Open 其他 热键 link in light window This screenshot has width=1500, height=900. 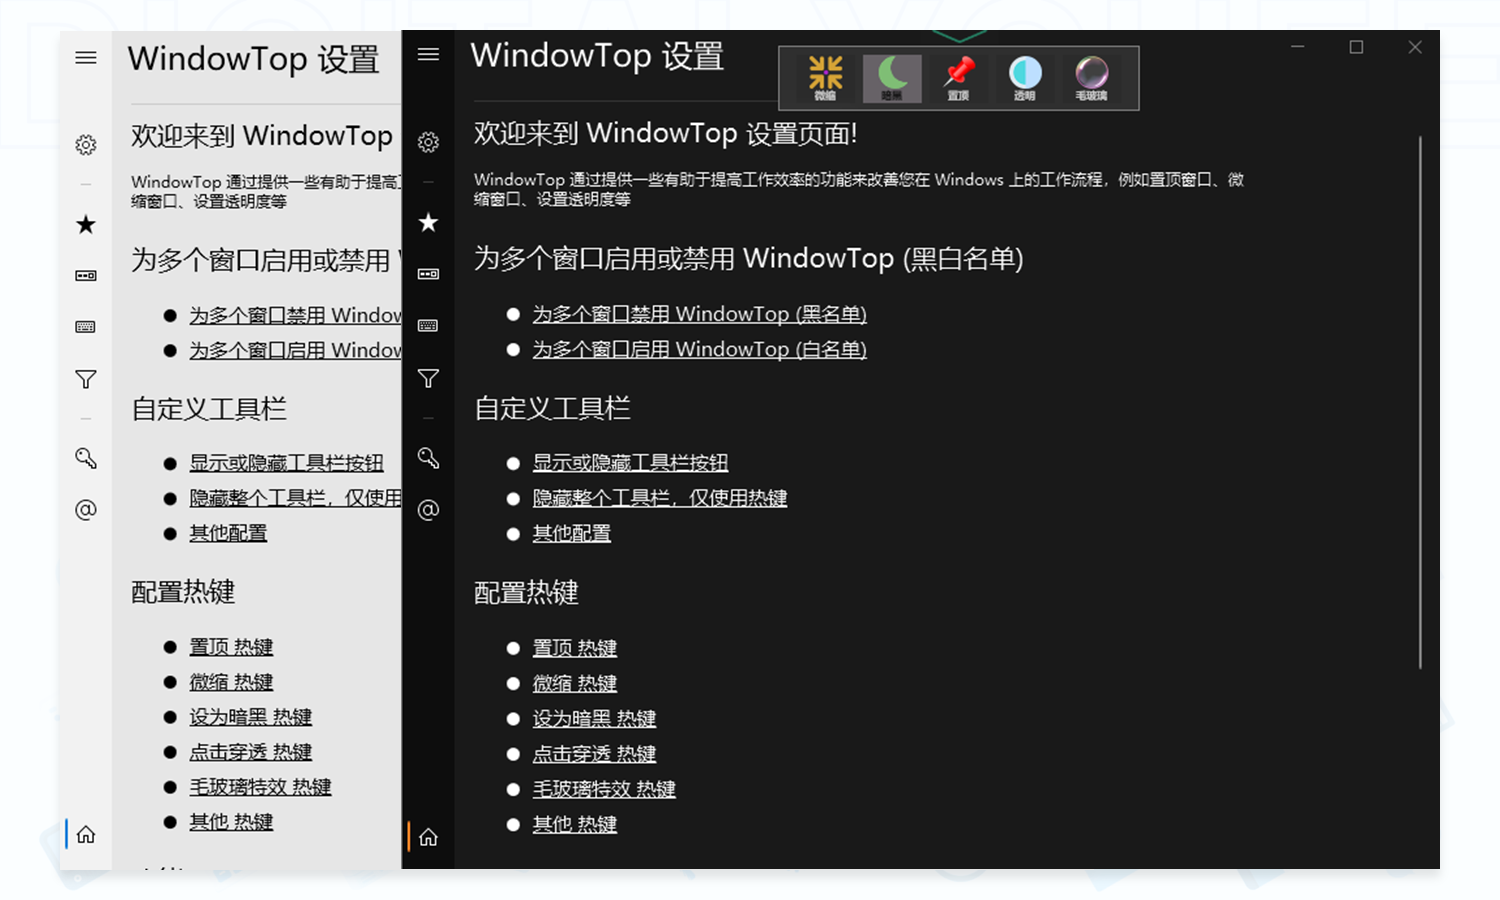[x=231, y=822]
